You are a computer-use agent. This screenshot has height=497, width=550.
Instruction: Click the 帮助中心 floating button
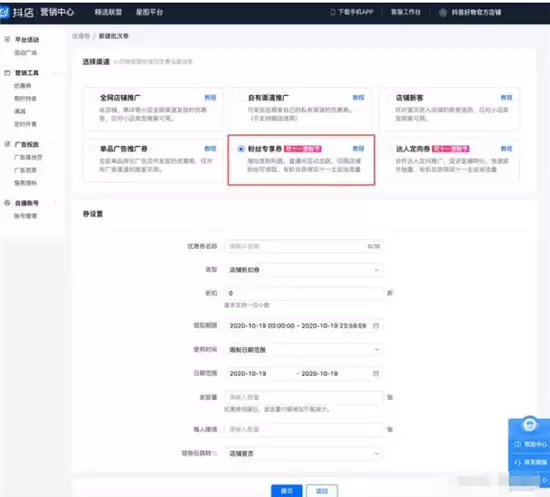tap(530, 444)
